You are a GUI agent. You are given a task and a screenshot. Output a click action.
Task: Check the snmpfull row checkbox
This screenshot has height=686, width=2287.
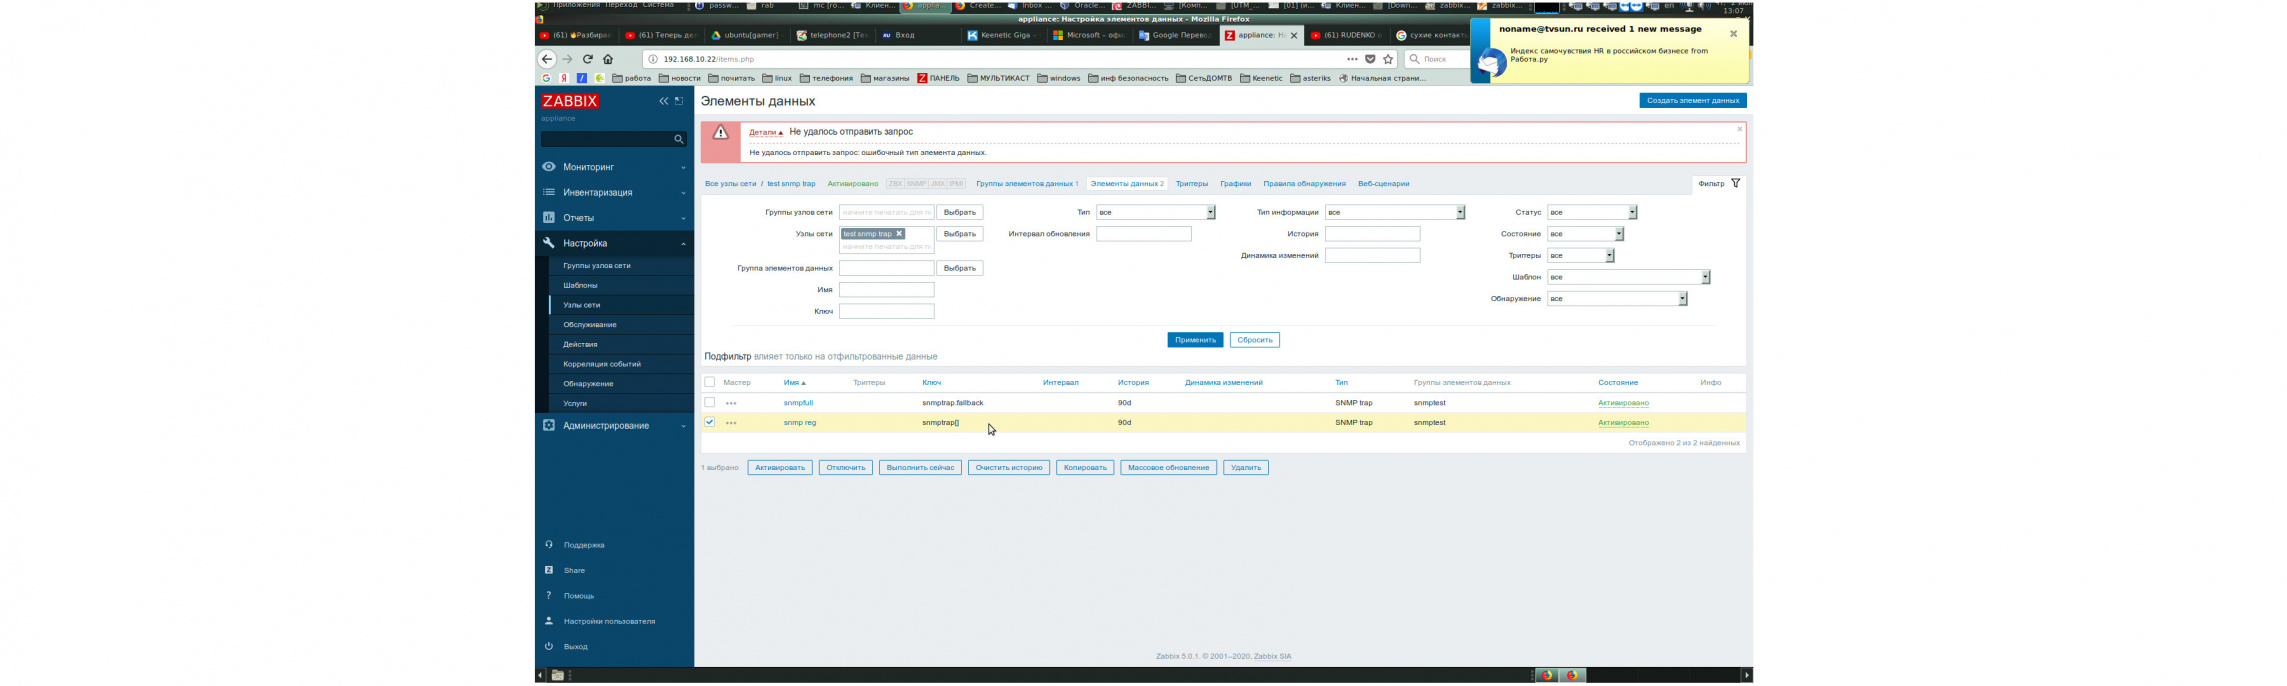(x=710, y=403)
